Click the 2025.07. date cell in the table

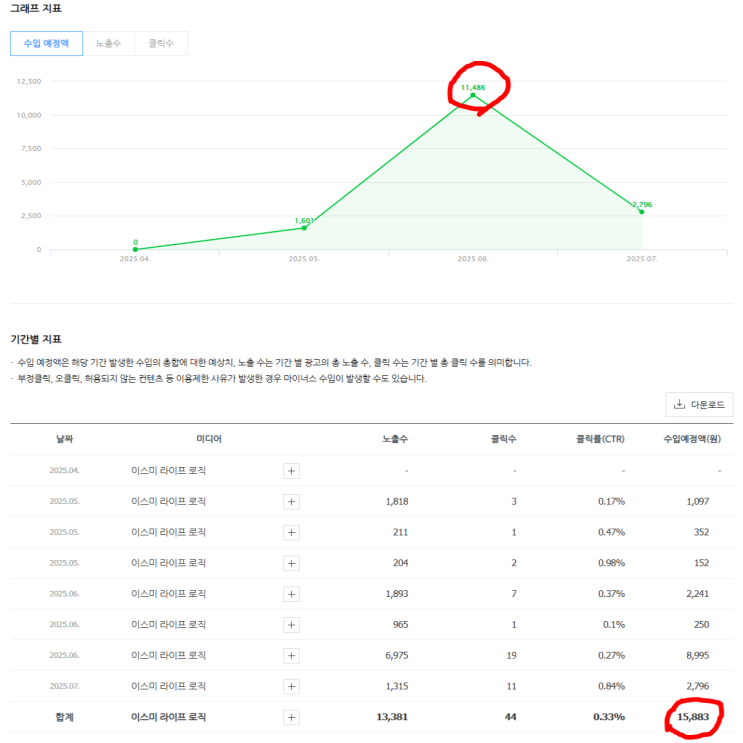[x=64, y=686]
